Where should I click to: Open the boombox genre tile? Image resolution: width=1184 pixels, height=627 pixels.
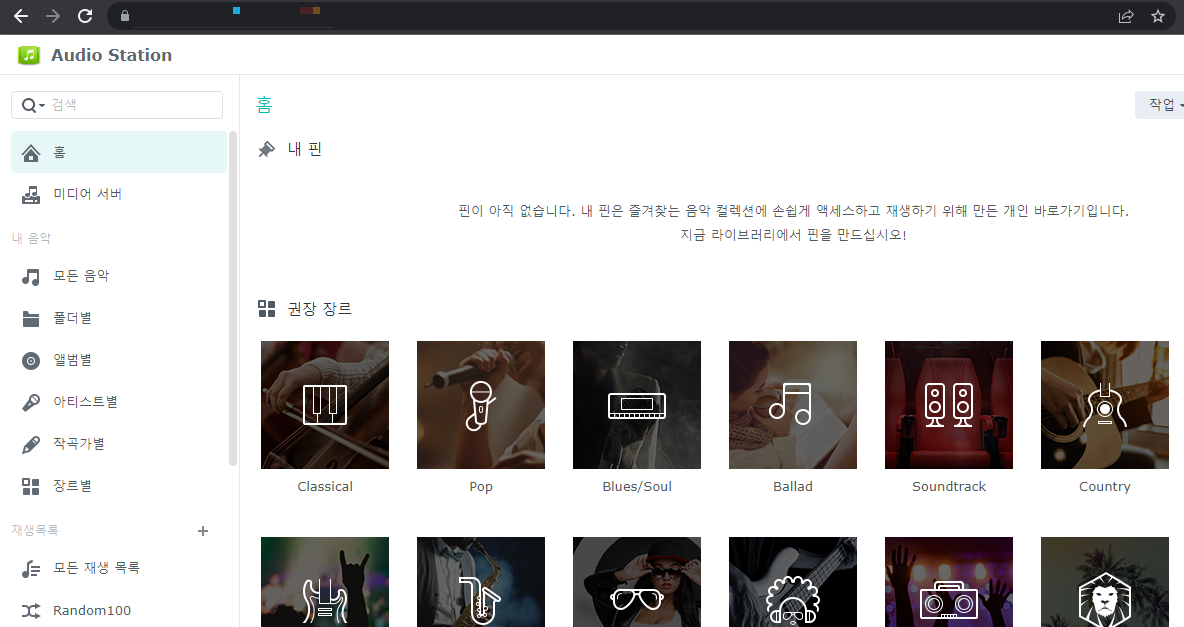[x=948, y=582]
